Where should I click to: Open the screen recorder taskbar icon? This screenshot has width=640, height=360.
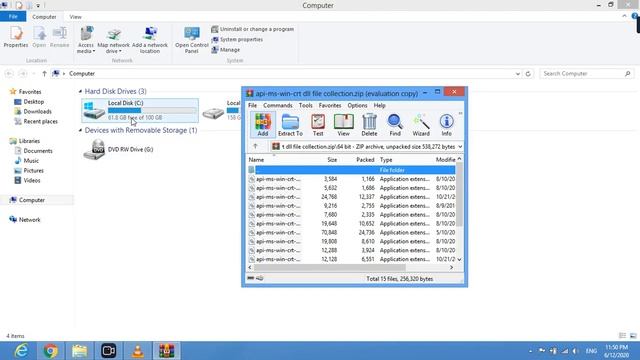coord(109,351)
